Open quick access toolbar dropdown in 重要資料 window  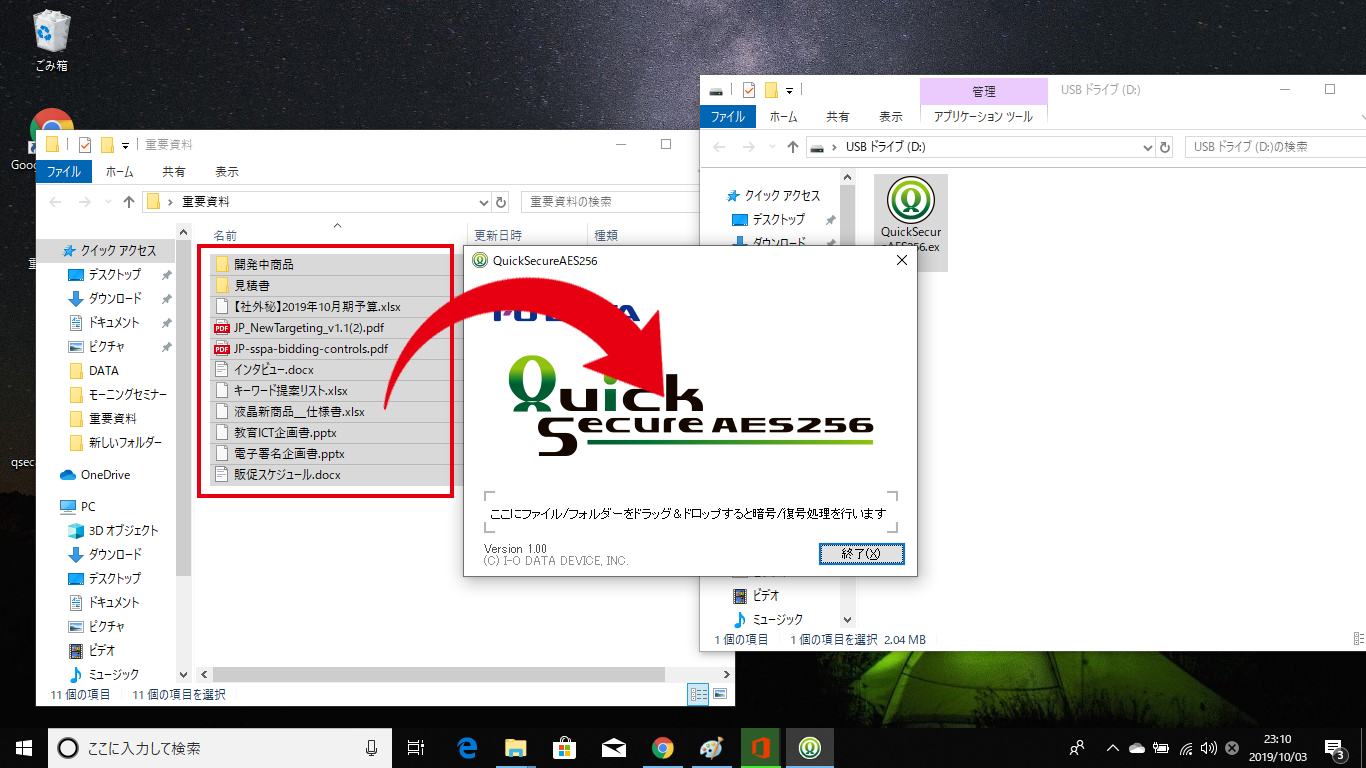(x=126, y=145)
